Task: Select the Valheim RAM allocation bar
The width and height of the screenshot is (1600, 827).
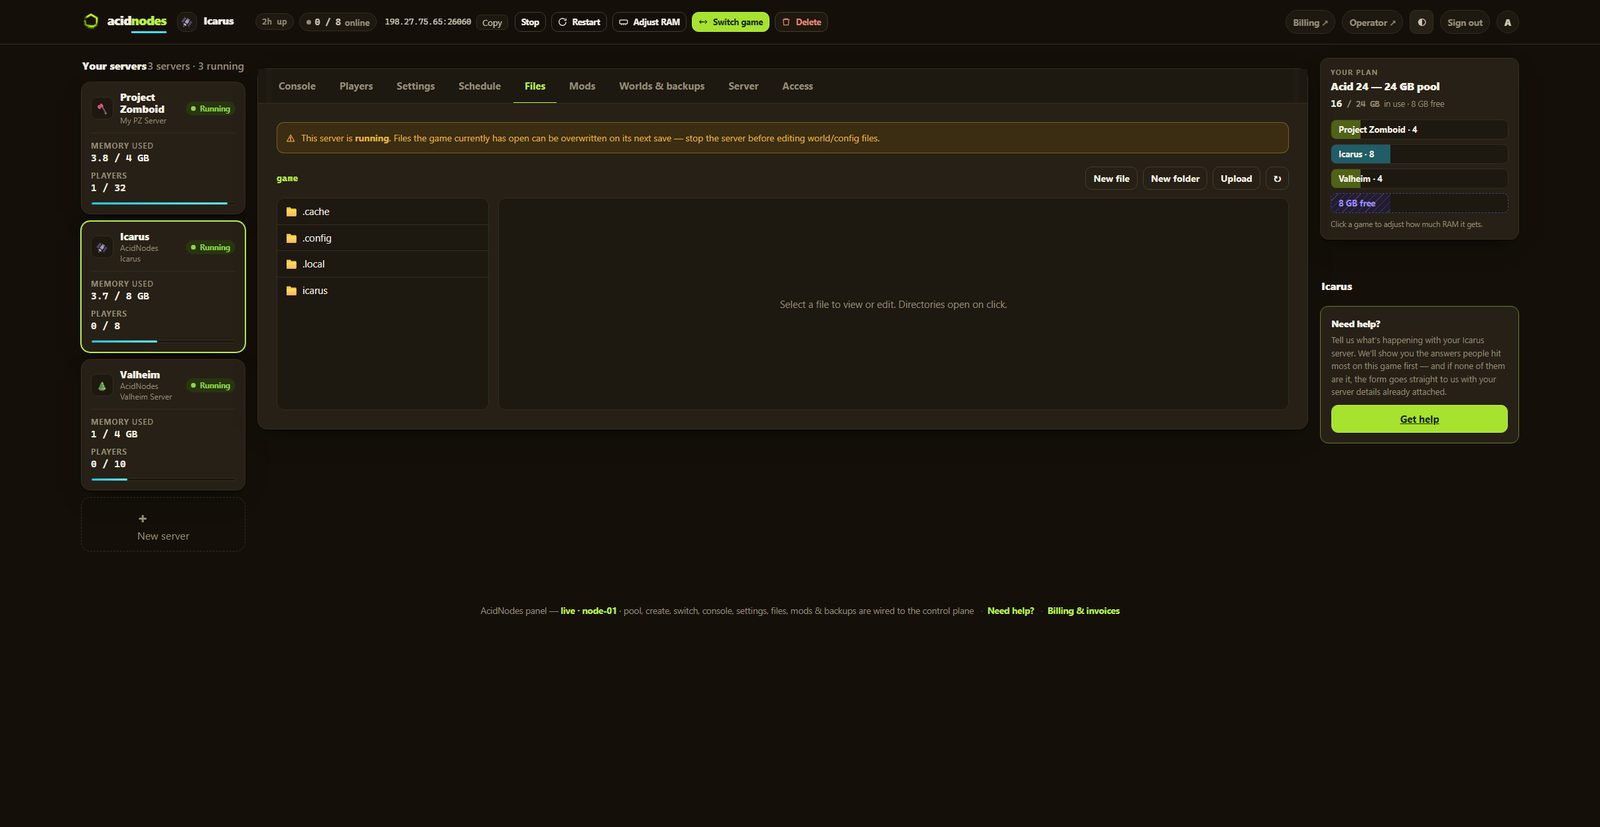Action: coord(1419,179)
